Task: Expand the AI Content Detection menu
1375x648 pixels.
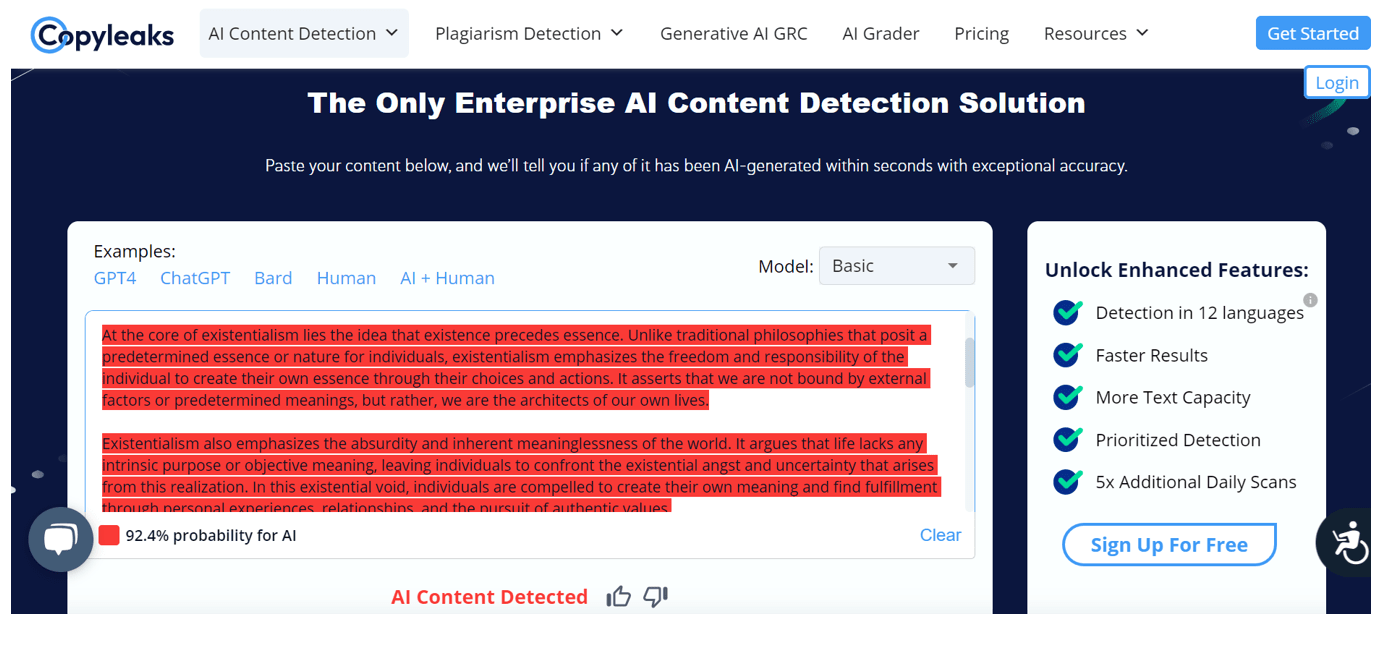Action: point(304,33)
